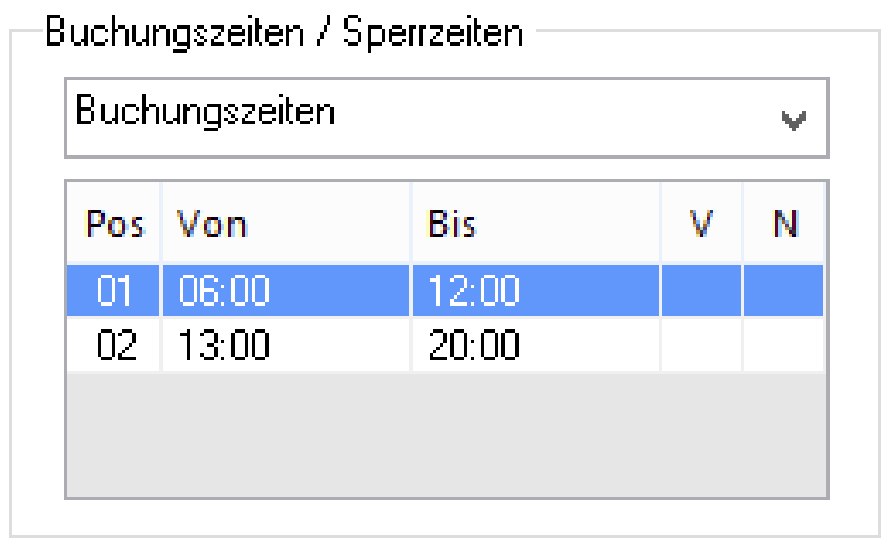The height and width of the screenshot is (556, 895).
Task: Click the Bis column header
Action: pyautogui.click(x=452, y=224)
